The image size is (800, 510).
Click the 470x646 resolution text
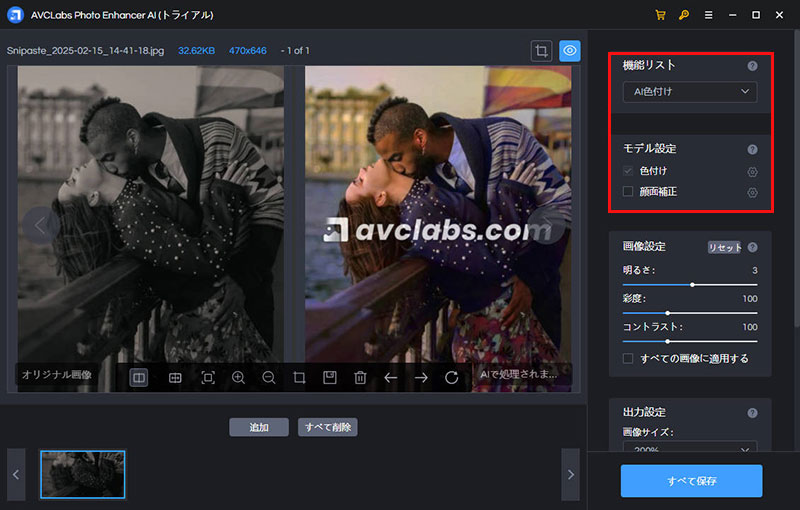coord(247,50)
